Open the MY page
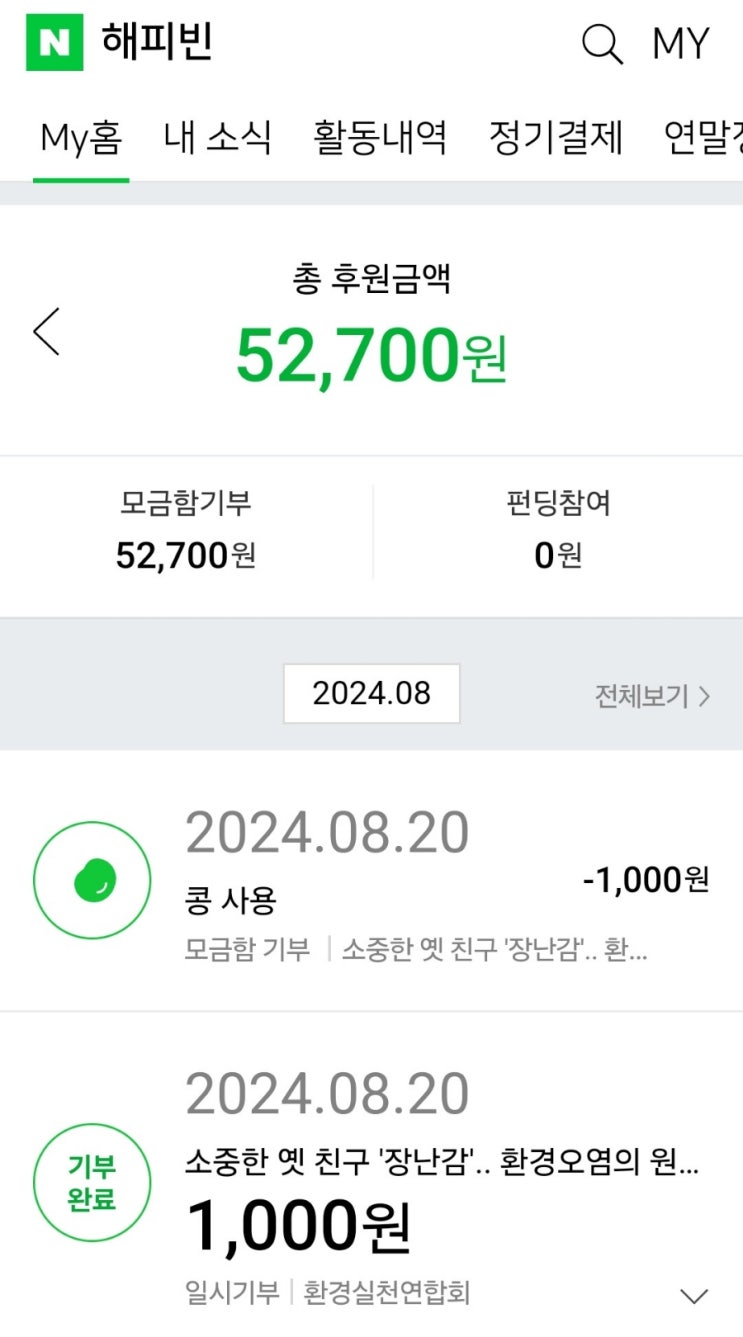 click(x=681, y=44)
